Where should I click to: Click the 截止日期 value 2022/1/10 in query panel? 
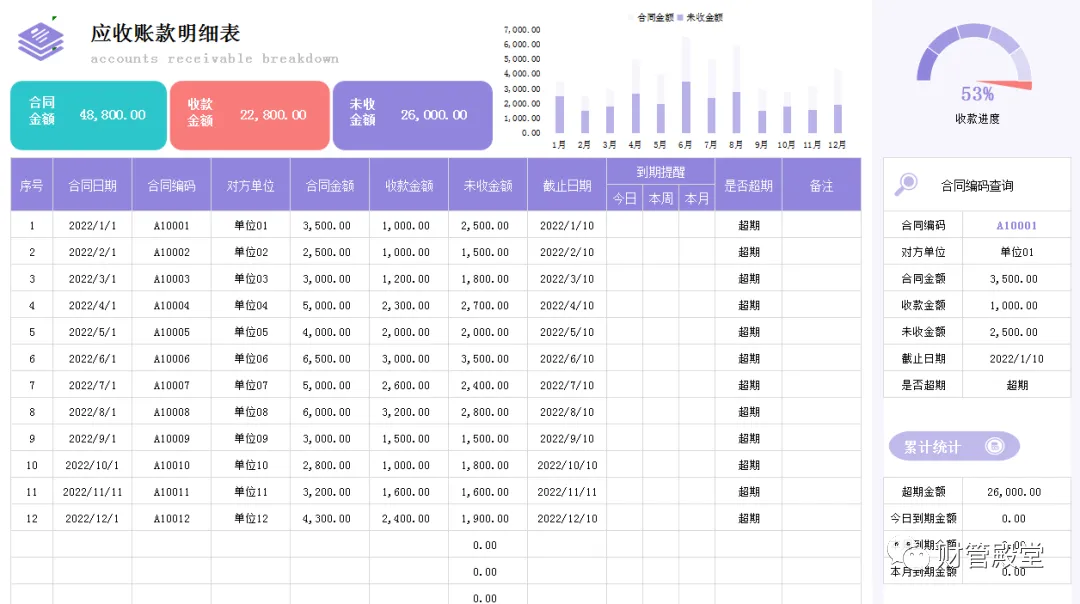tap(1017, 359)
